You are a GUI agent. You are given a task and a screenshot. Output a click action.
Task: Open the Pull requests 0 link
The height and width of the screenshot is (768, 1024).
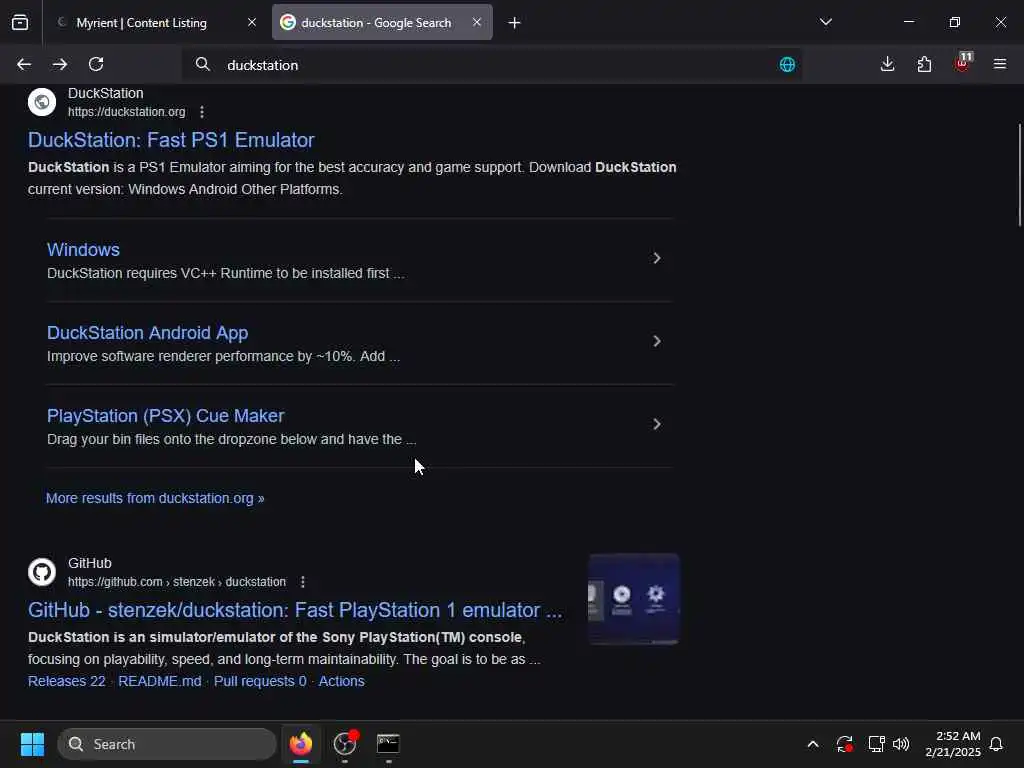click(260, 681)
